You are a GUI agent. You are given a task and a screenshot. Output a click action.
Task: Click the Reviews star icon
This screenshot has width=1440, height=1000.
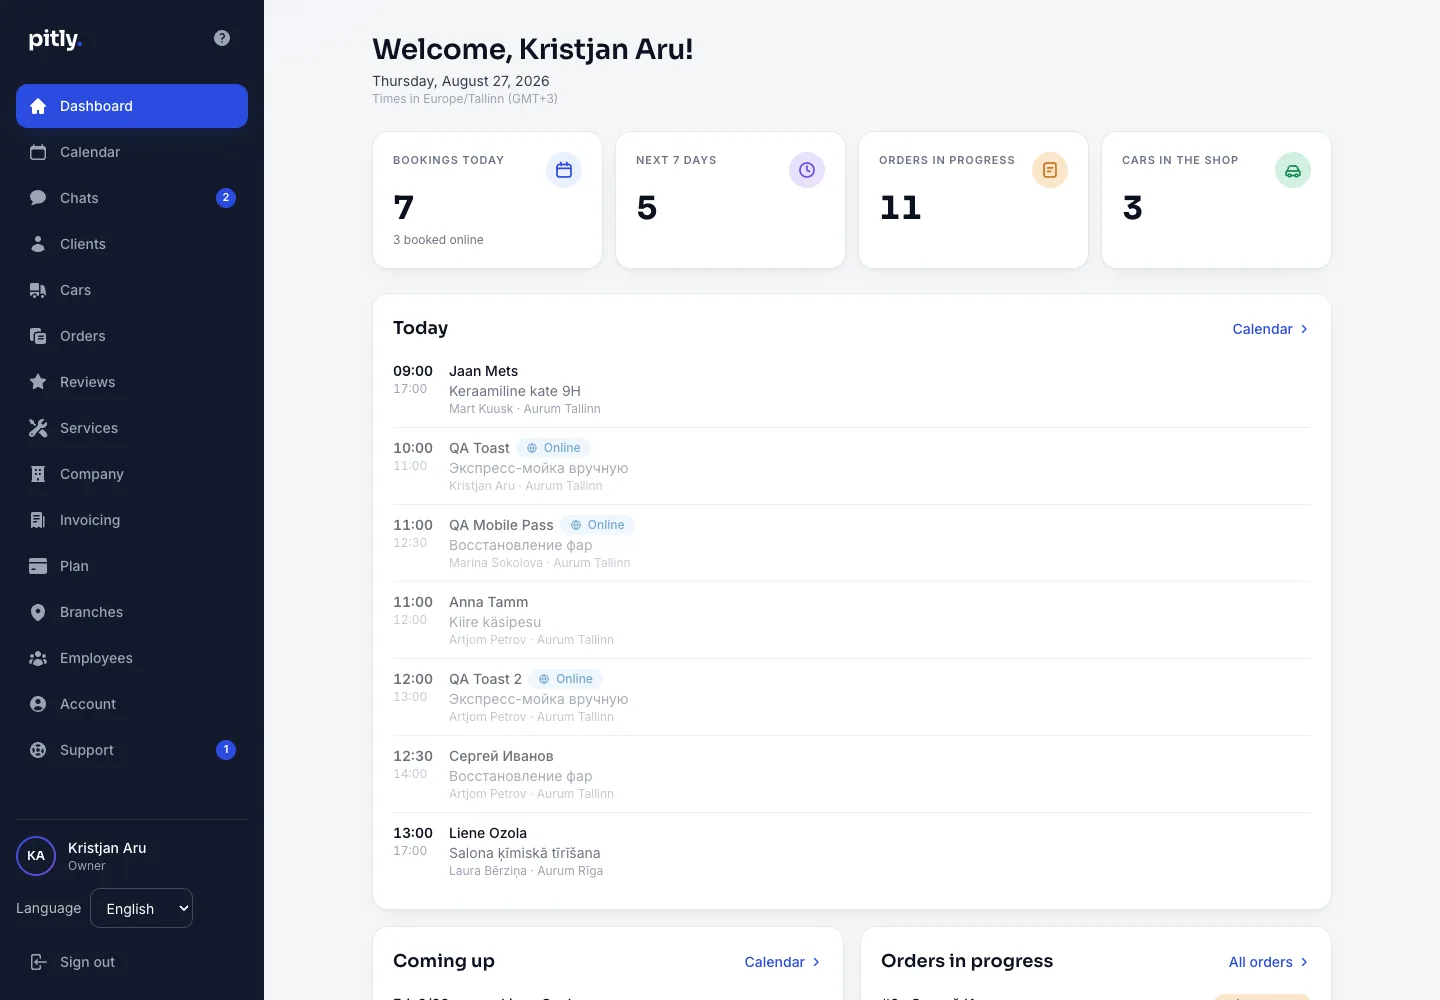[38, 382]
